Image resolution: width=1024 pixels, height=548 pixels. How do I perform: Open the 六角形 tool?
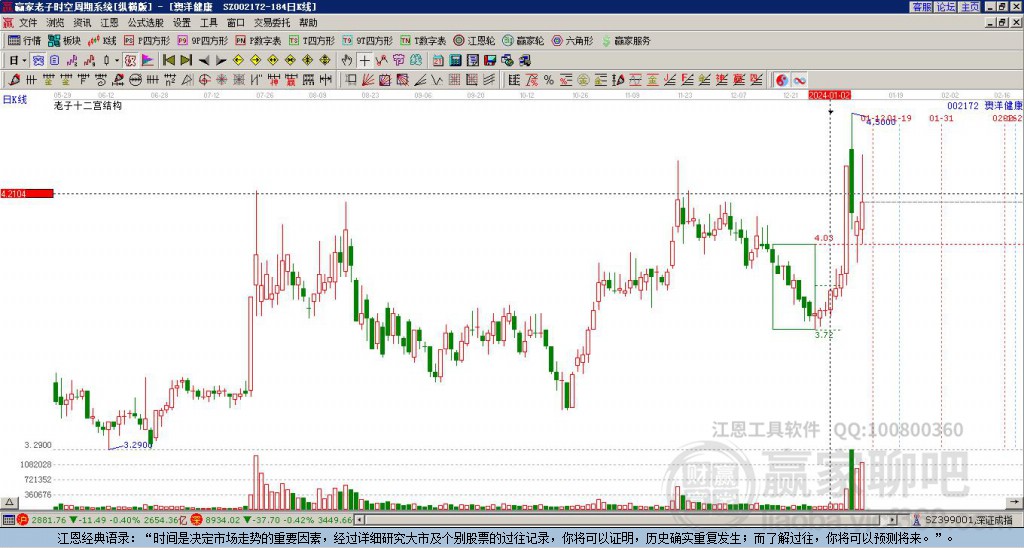(x=573, y=40)
